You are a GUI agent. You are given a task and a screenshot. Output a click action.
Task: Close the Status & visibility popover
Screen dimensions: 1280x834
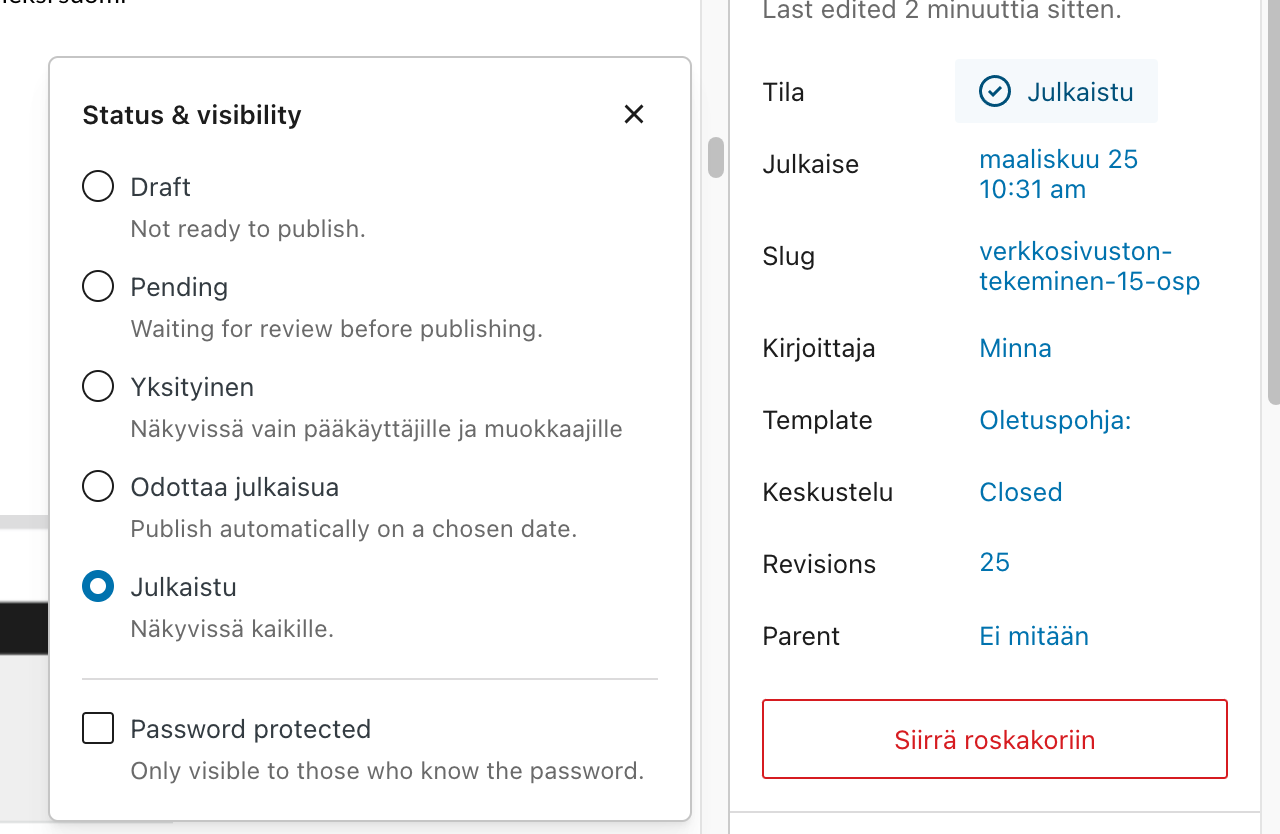coord(633,115)
